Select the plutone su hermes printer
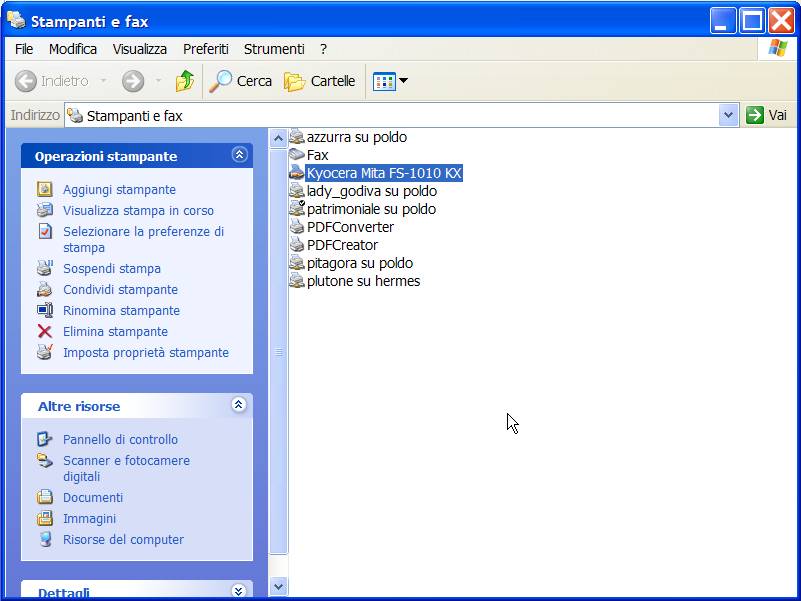801x601 pixels. point(355,281)
